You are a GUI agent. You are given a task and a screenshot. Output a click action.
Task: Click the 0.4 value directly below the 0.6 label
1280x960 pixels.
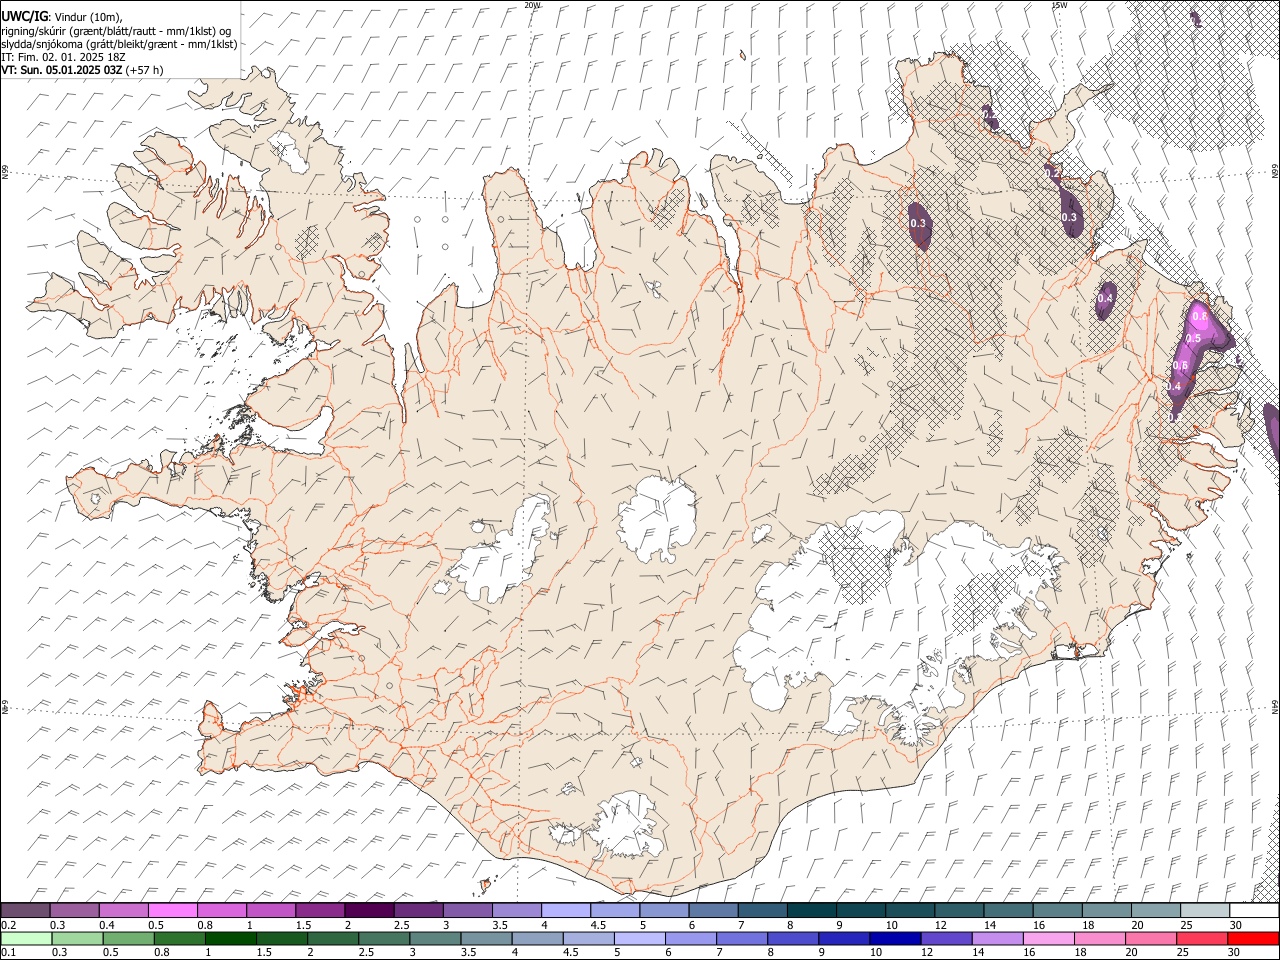click(1174, 386)
